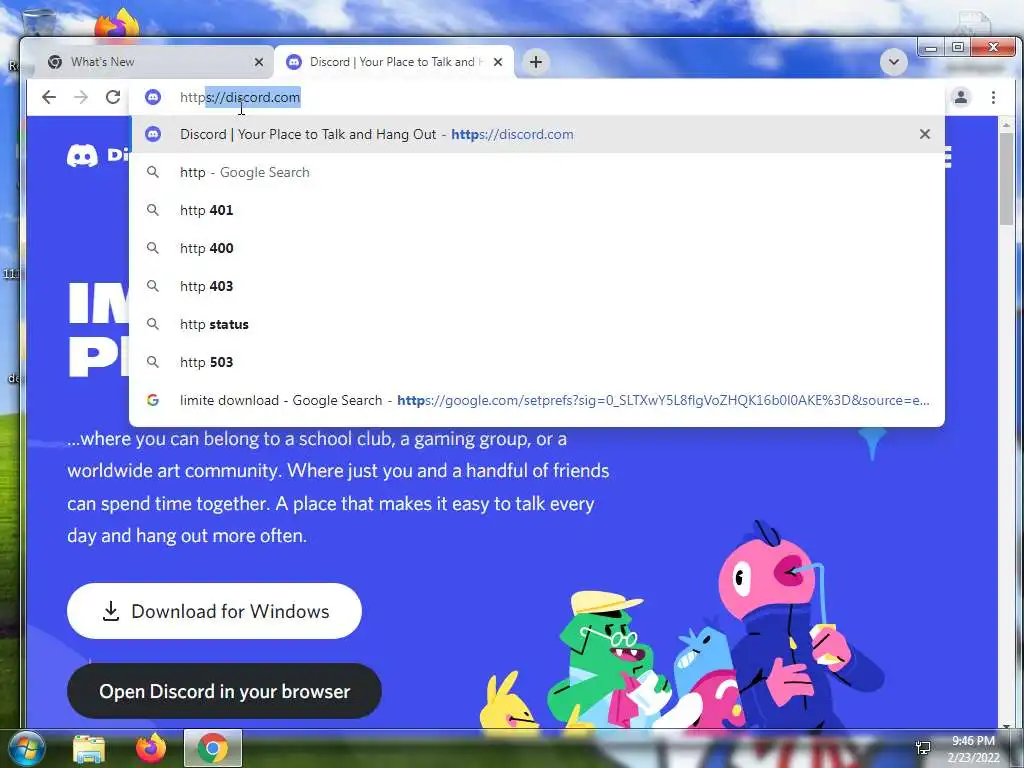Click the Chrome taskbar button
Image resolution: width=1024 pixels, height=768 pixels.
pyautogui.click(x=213, y=748)
